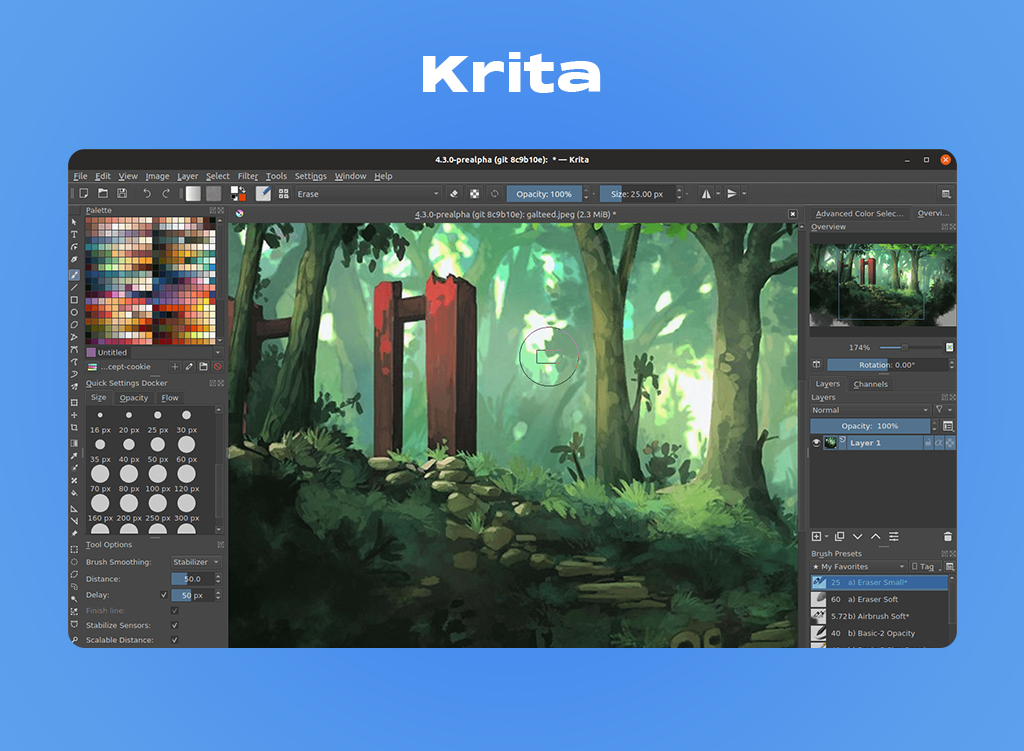The image size is (1024, 751).
Task: Select the Rectangular Selection tool
Action: (x=74, y=549)
